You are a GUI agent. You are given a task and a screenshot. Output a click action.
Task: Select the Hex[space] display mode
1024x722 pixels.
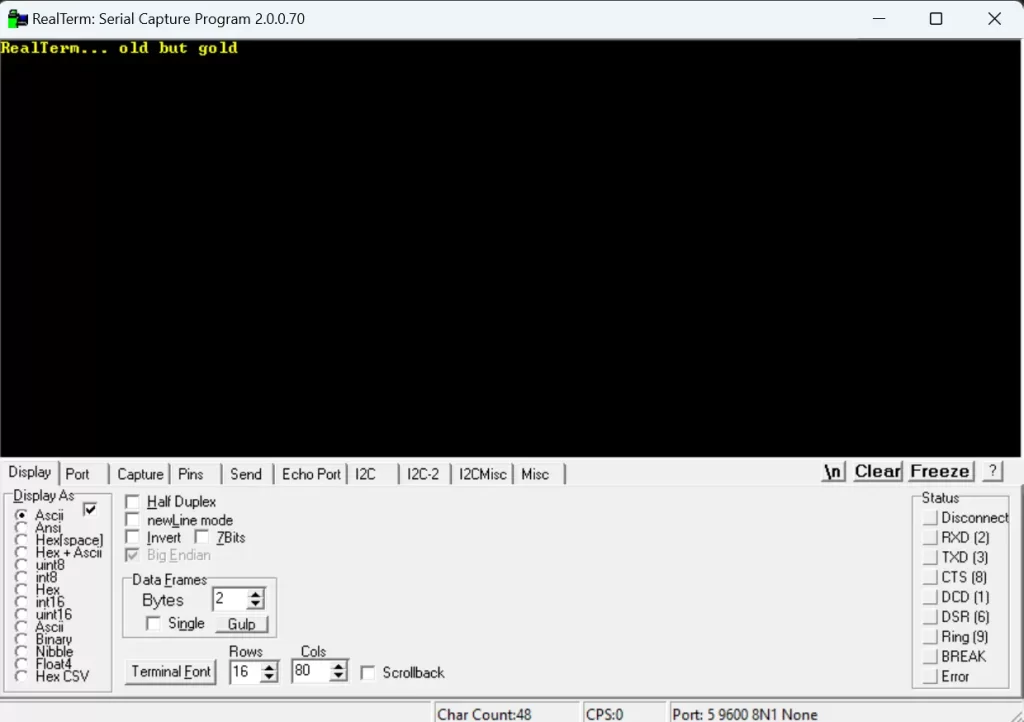(x=22, y=540)
